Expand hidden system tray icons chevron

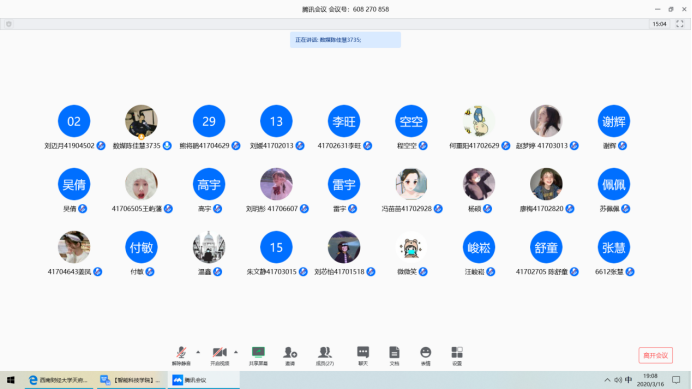[607, 380]
